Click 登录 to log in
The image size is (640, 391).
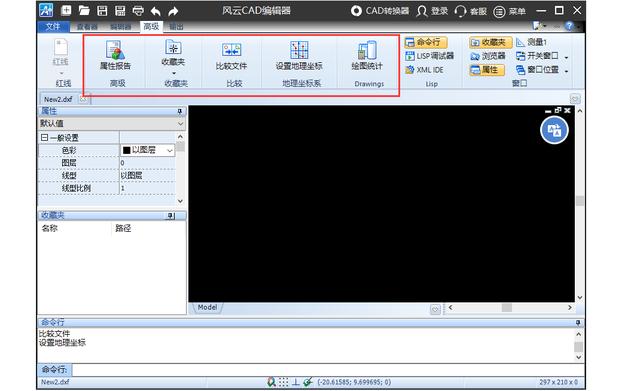pyautogui.click(x=432, y=11)
